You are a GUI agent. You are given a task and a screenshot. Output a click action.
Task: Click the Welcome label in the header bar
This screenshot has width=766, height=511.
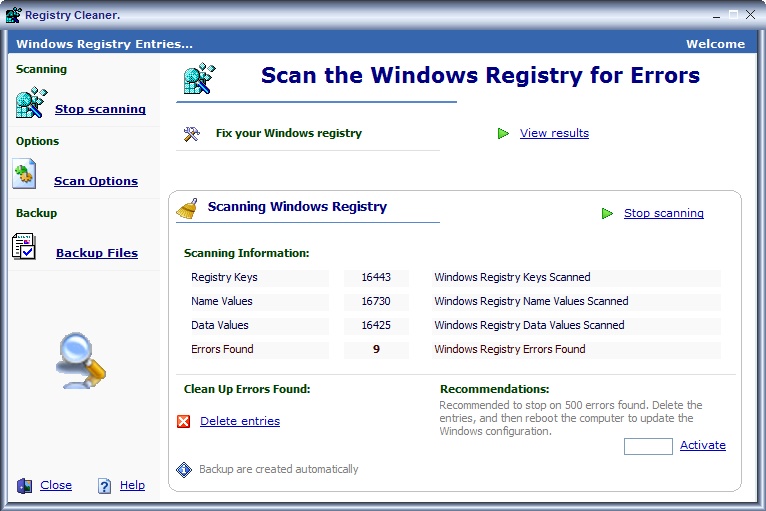point(715,44)
